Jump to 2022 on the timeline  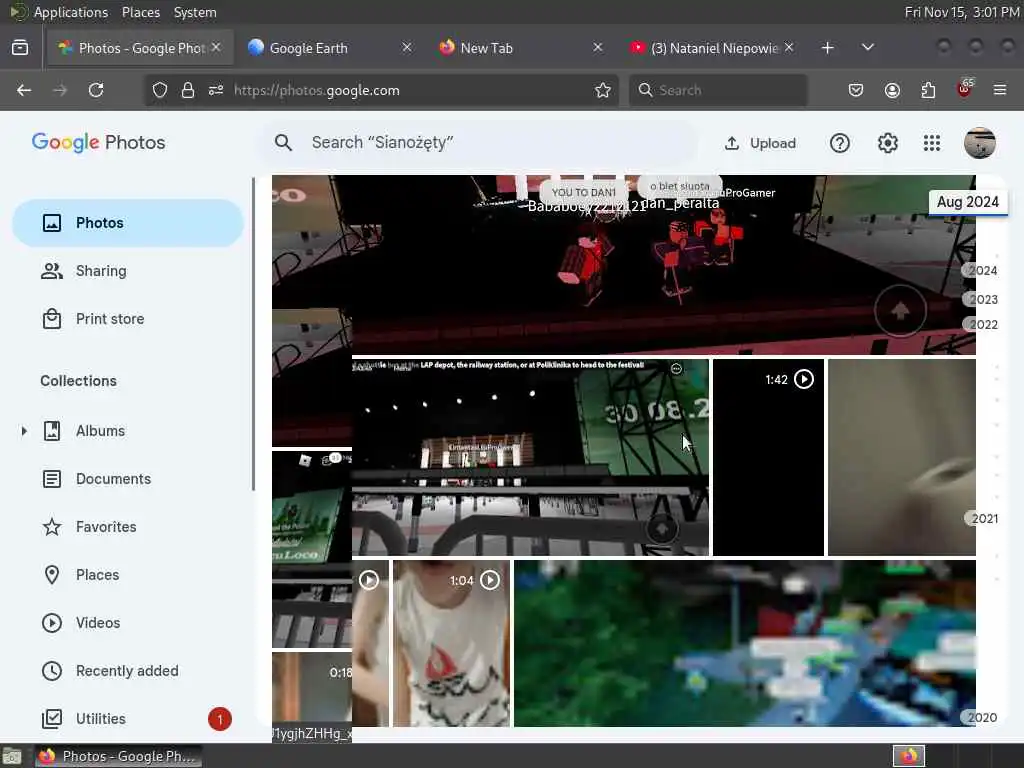pos(981,325)
